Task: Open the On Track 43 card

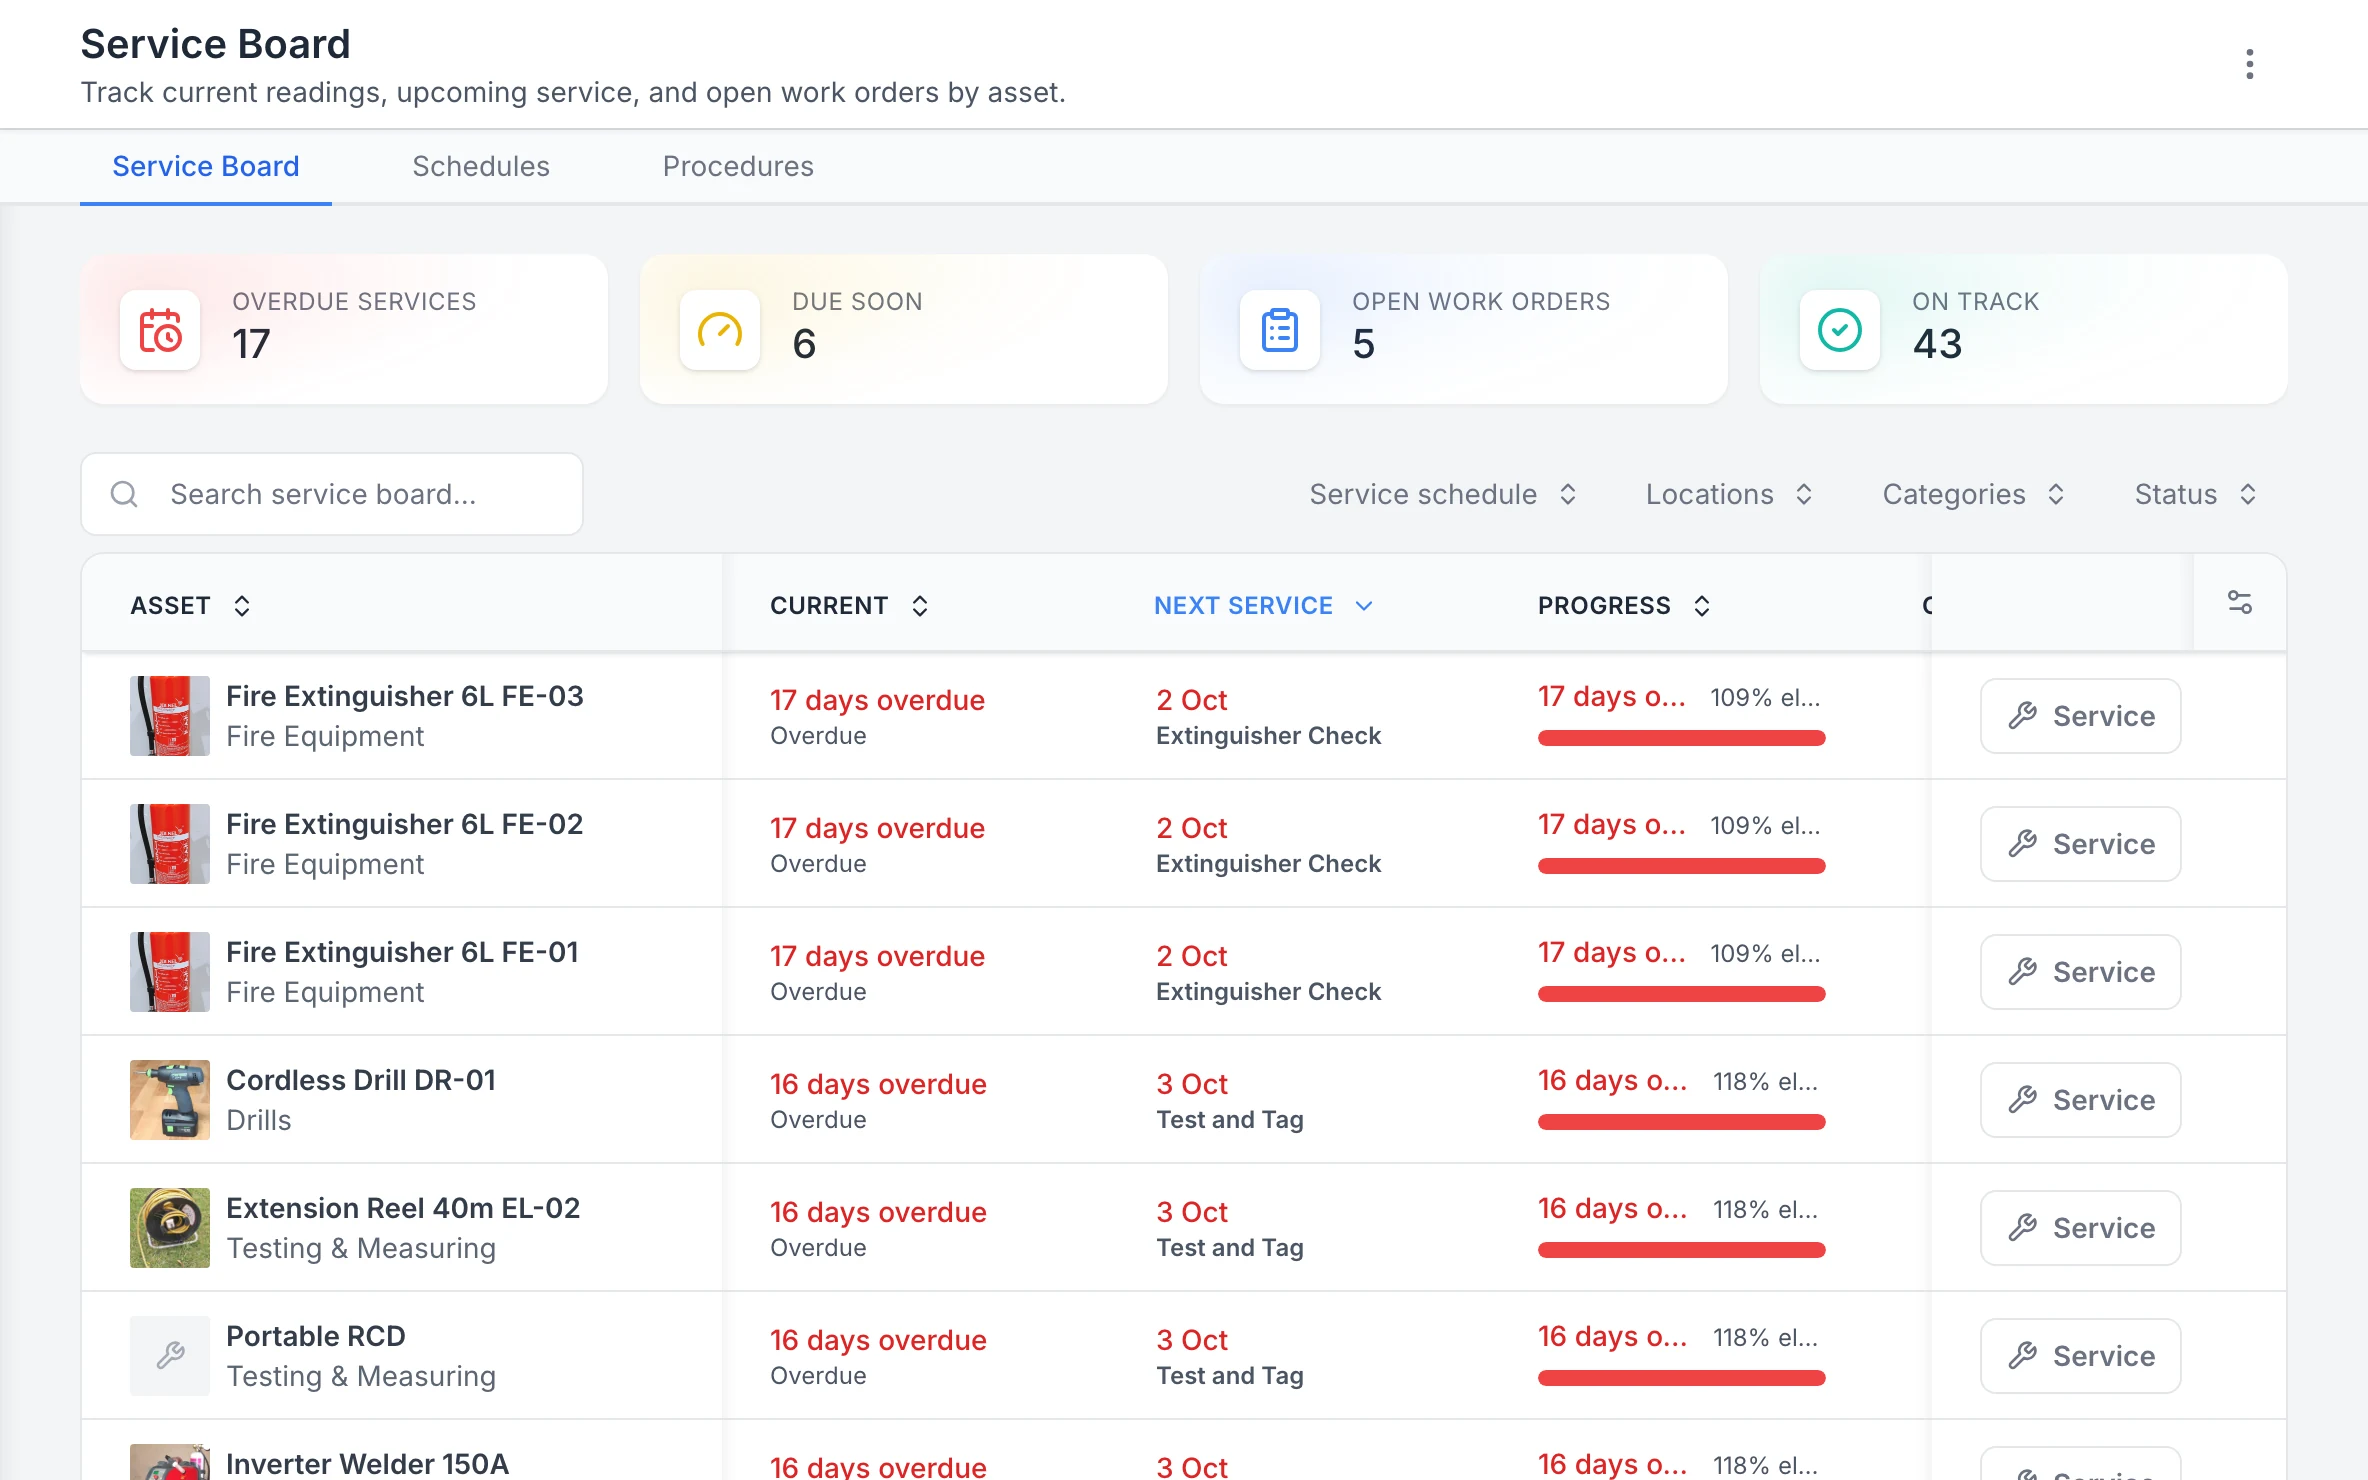Action: click(x=2024, y=329)
